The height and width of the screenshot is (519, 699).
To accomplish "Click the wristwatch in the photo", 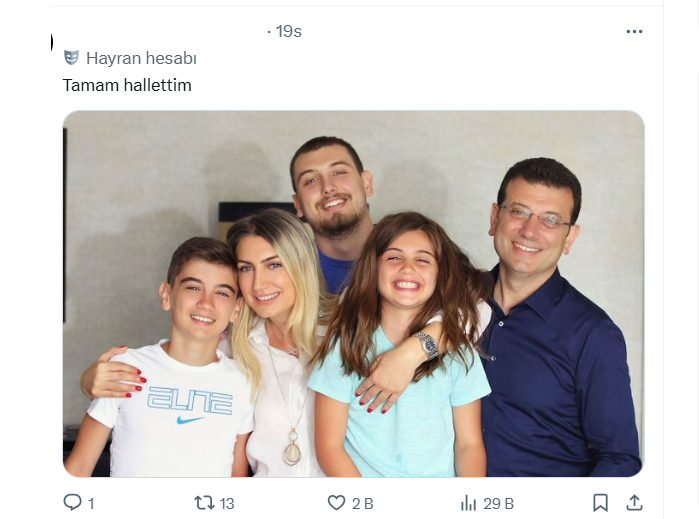I will 428,345.
